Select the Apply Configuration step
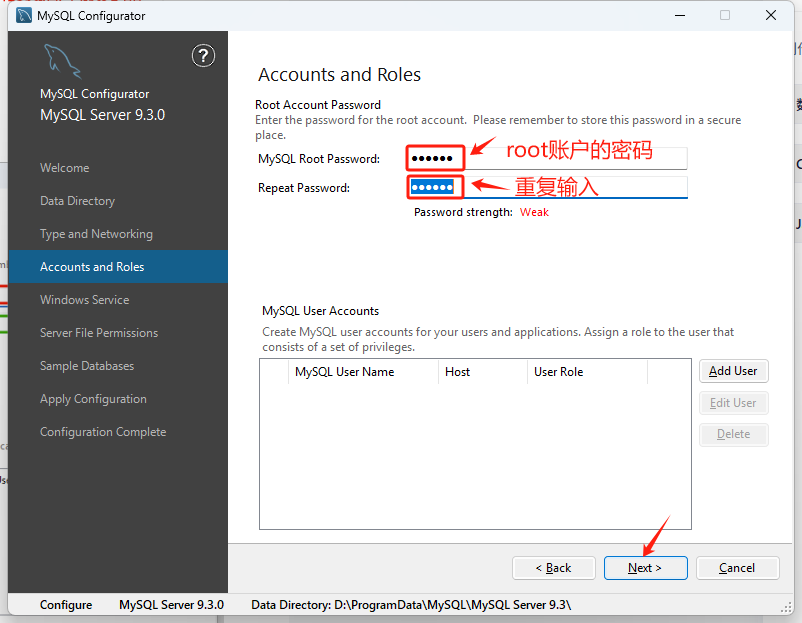Screen dimensions: 802x623 pyautogui.click(x=93, y=399)
